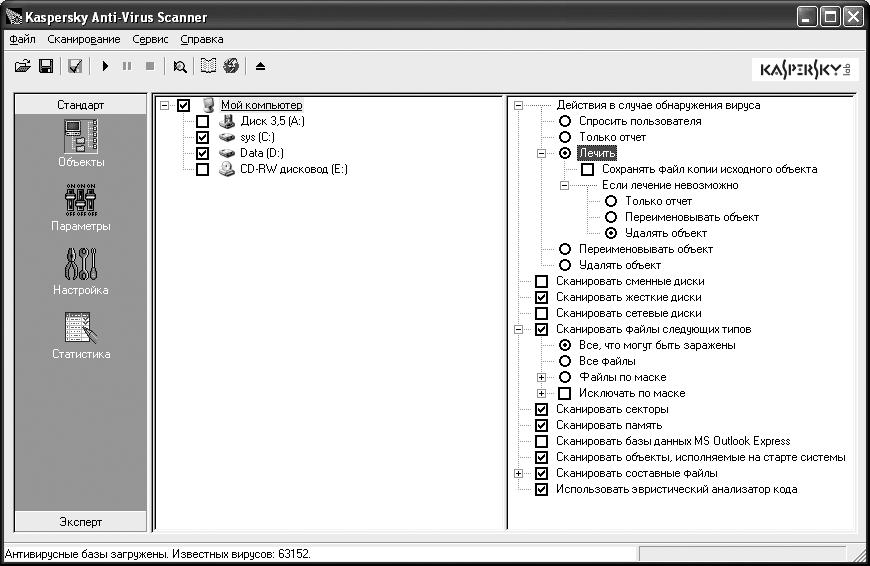870x566 pixels.
Task: Select Все, что могут быть заражены radio
Action: [x=565, y=345]
